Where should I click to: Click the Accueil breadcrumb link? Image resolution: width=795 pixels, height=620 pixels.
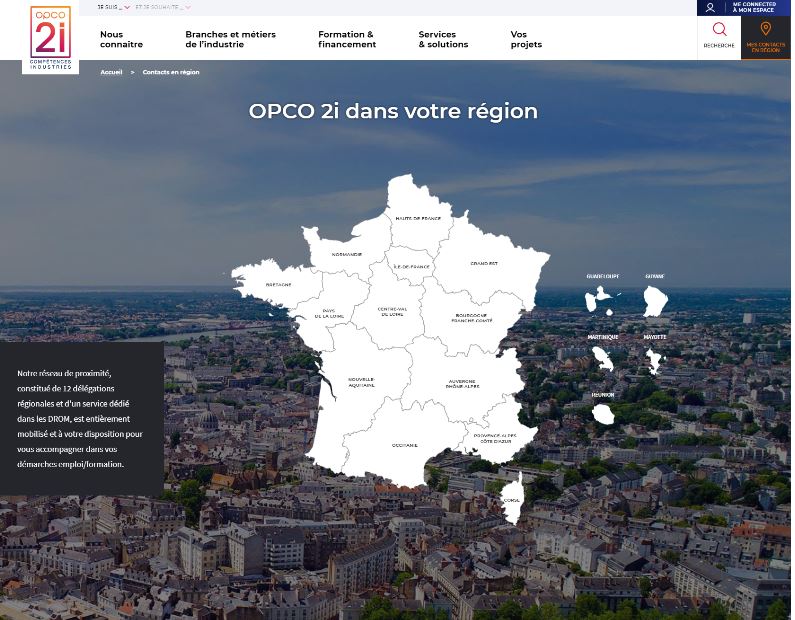pyautogui.click(x=111, y=72)
